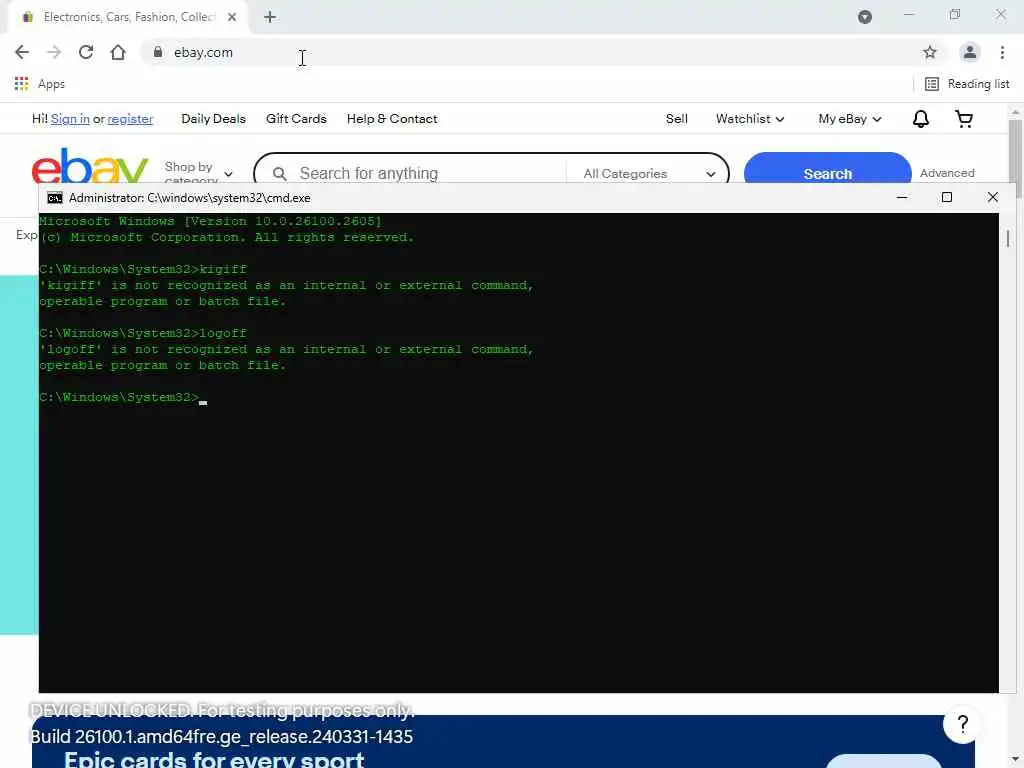Screen dimensions: 1024x768
Task: Bookmark this page with the star icon
Action: coord(929,52)
